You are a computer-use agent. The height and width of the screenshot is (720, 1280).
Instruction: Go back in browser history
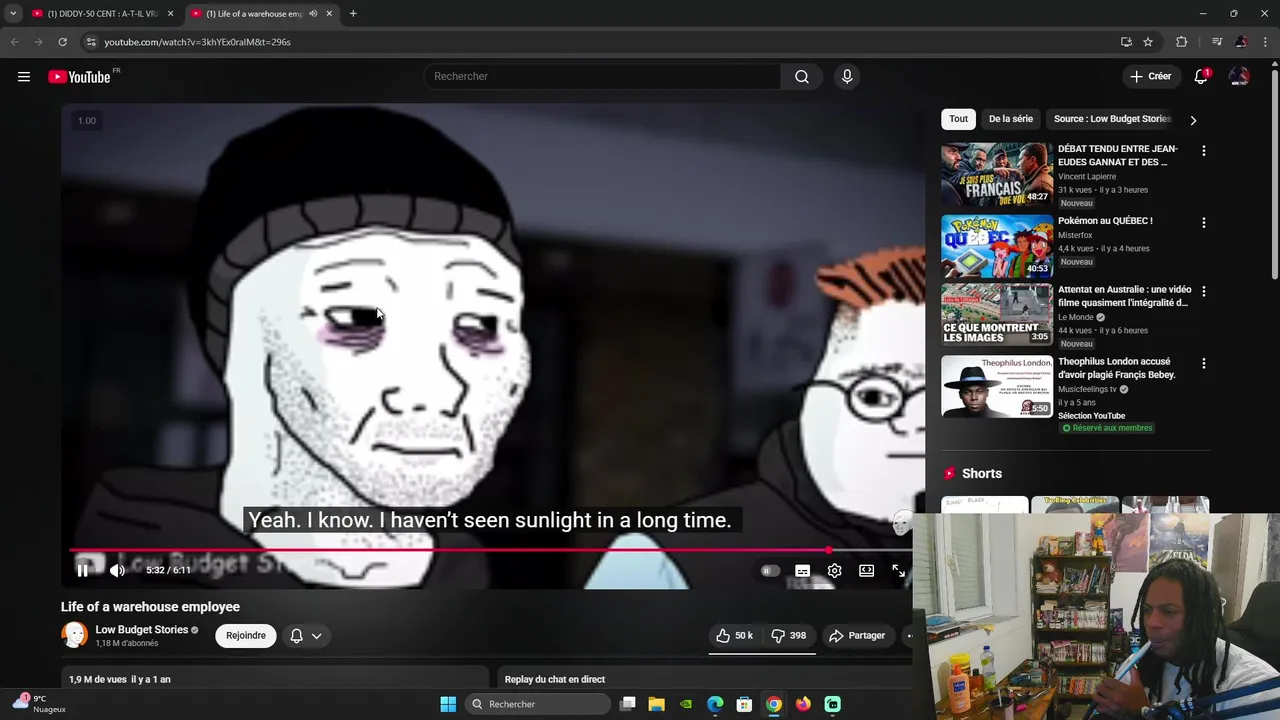14,42
